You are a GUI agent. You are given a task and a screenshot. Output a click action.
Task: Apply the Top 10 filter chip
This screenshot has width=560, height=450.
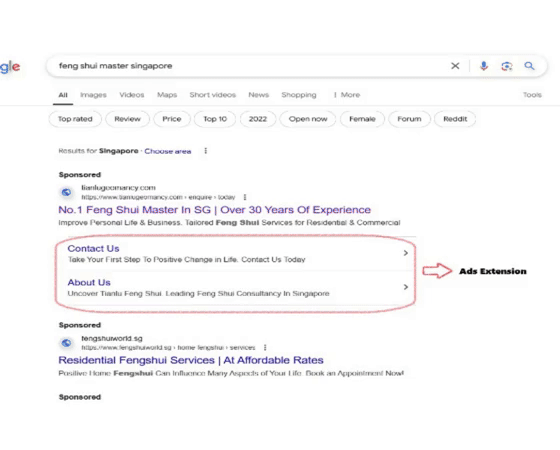pos(215,119)
